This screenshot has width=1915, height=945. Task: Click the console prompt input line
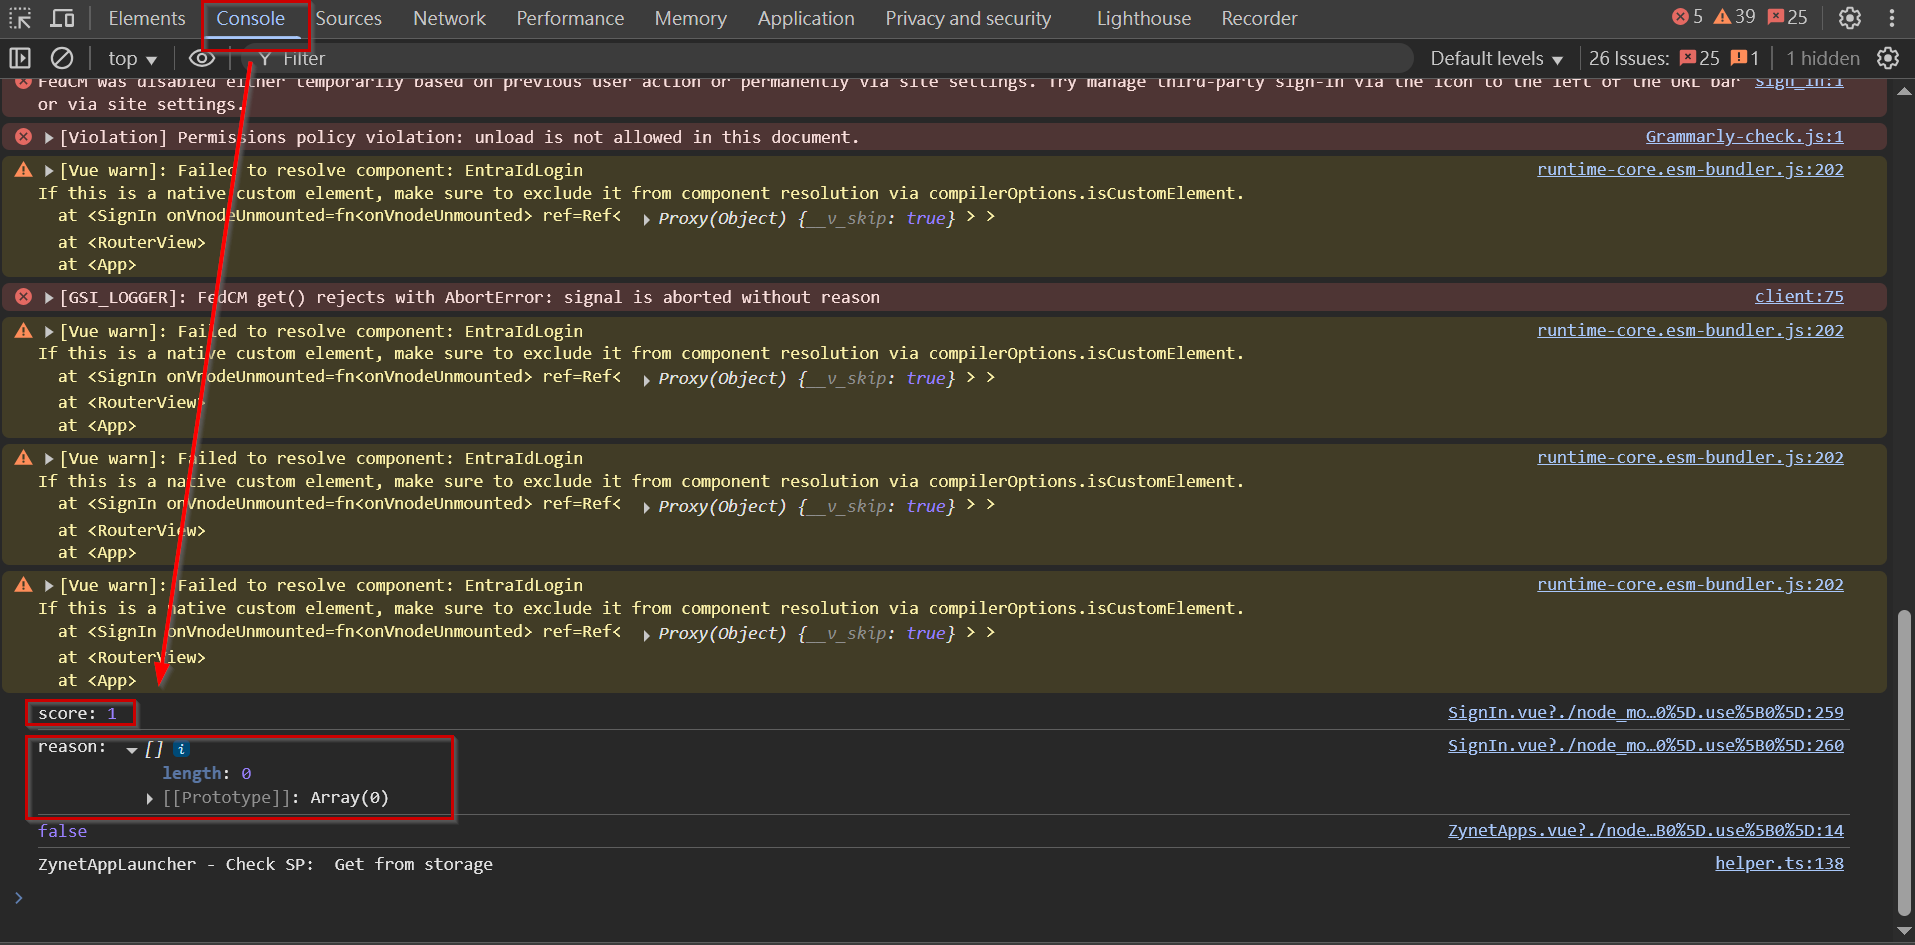(950, 897)
